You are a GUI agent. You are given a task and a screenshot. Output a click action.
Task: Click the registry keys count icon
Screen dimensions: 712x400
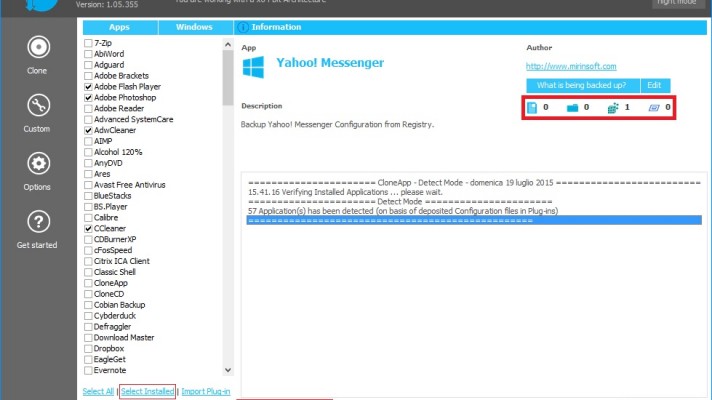613,108
